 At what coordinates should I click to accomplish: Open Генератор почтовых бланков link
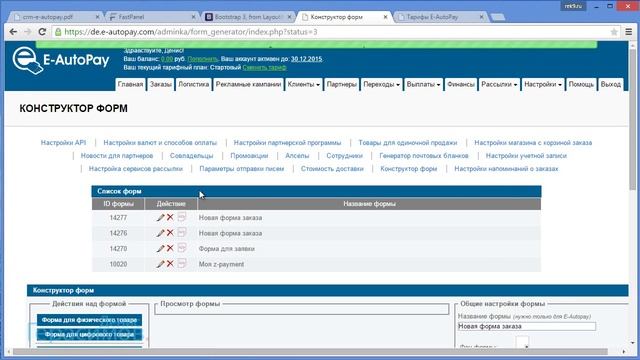click(424, 156)
